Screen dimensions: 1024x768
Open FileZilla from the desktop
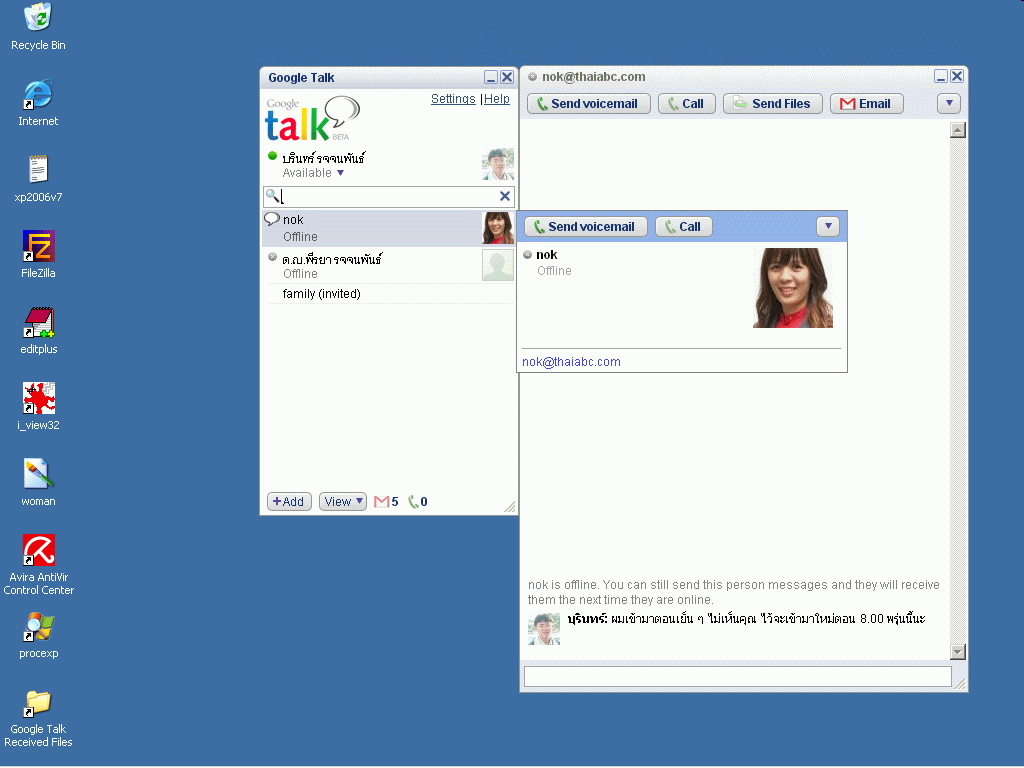38,247
